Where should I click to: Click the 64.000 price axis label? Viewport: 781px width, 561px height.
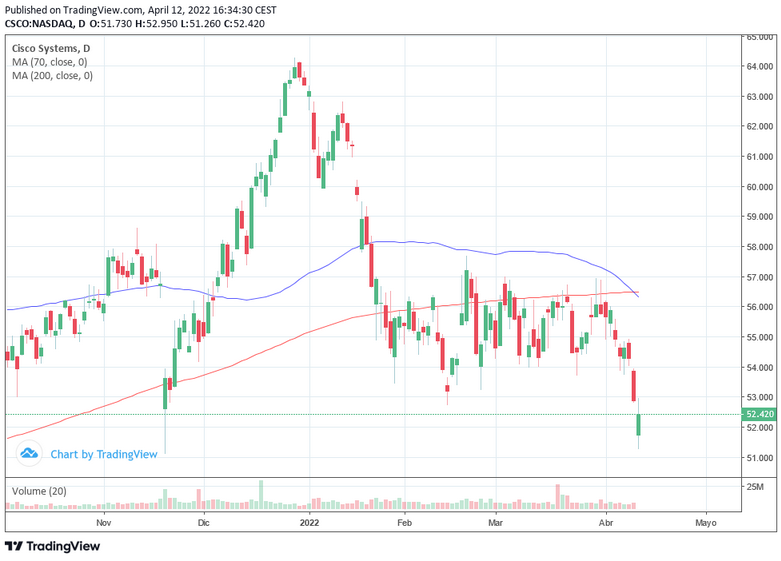click(760, 67)
